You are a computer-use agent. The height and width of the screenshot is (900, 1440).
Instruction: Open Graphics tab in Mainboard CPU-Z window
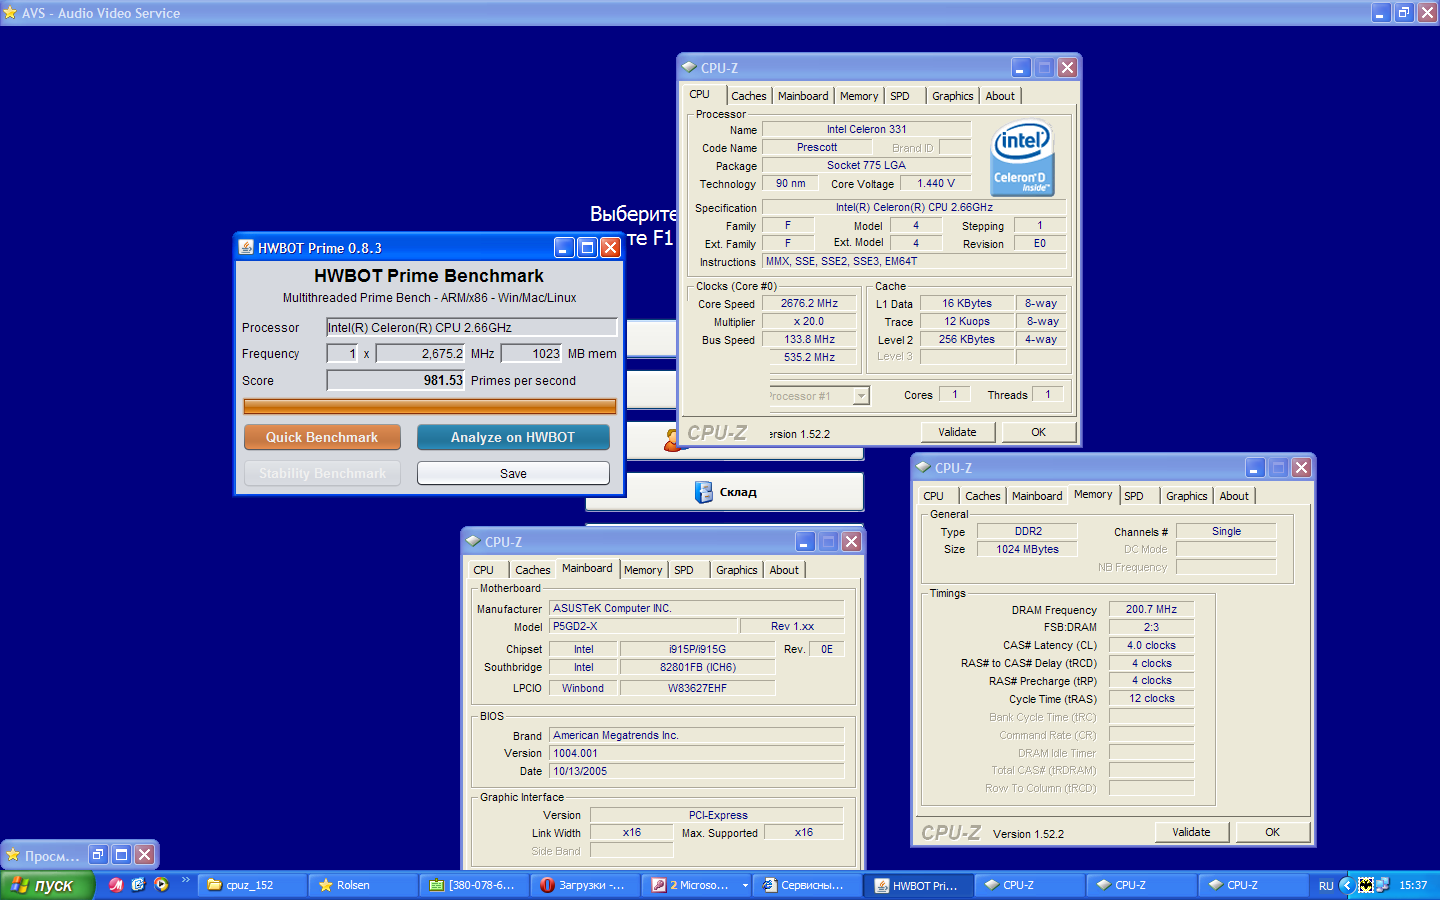click(737, 570)
